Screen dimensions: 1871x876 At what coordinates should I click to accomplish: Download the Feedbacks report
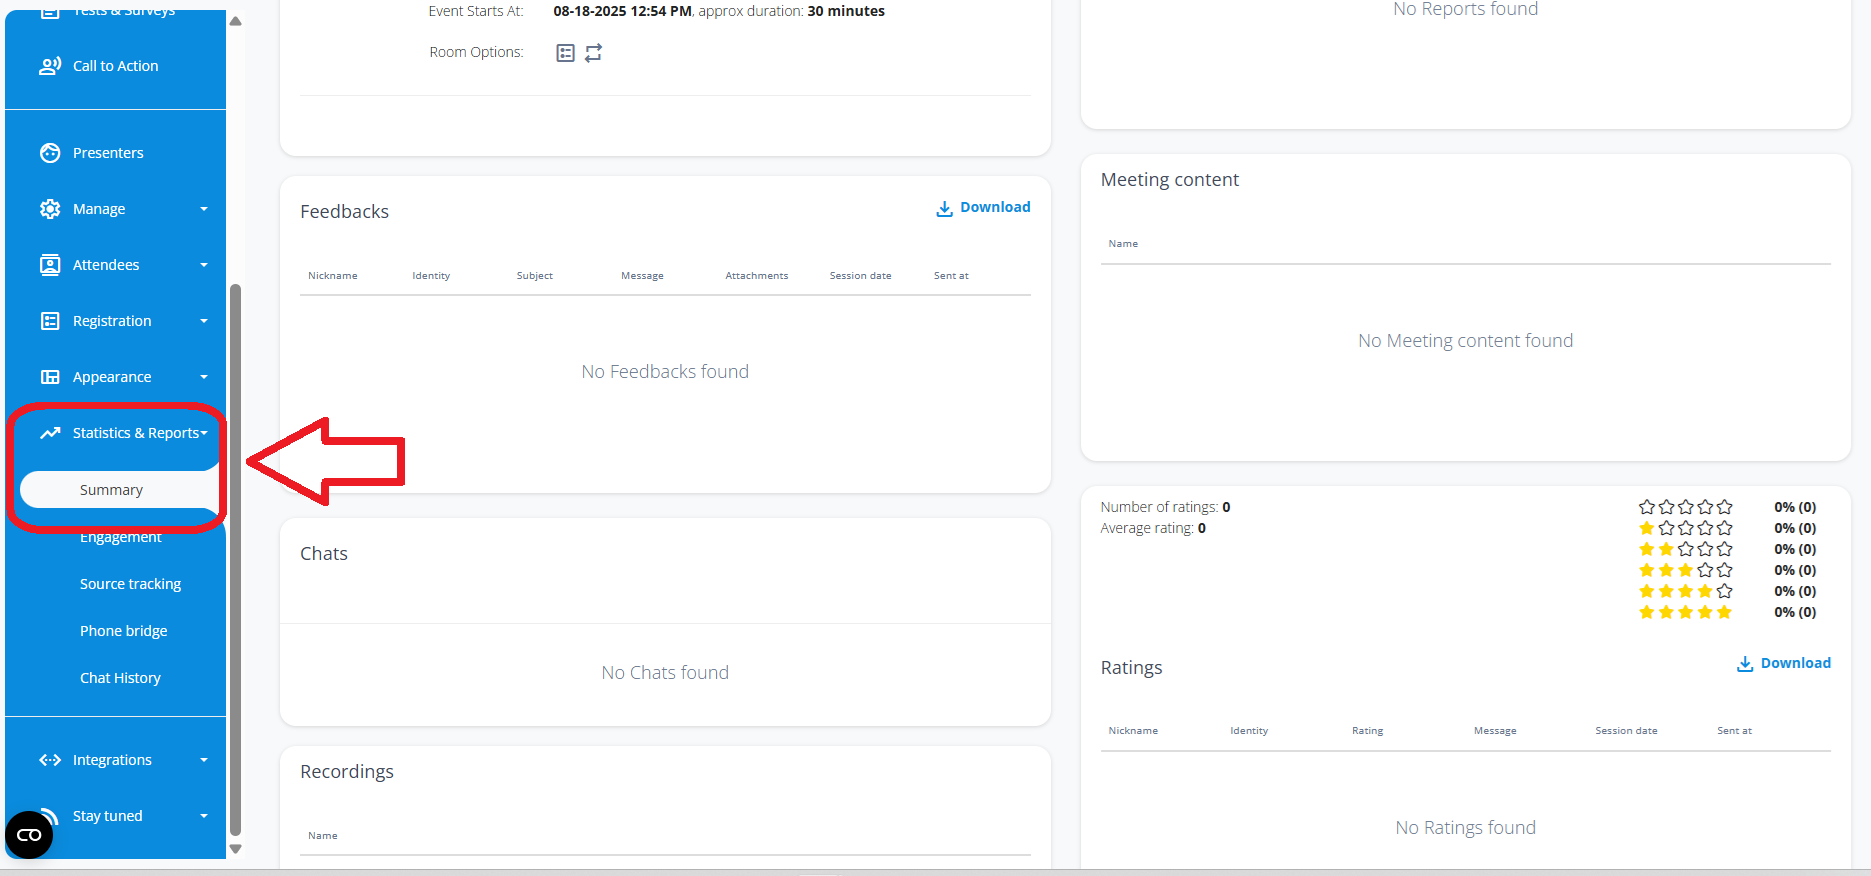coord(983,208)
